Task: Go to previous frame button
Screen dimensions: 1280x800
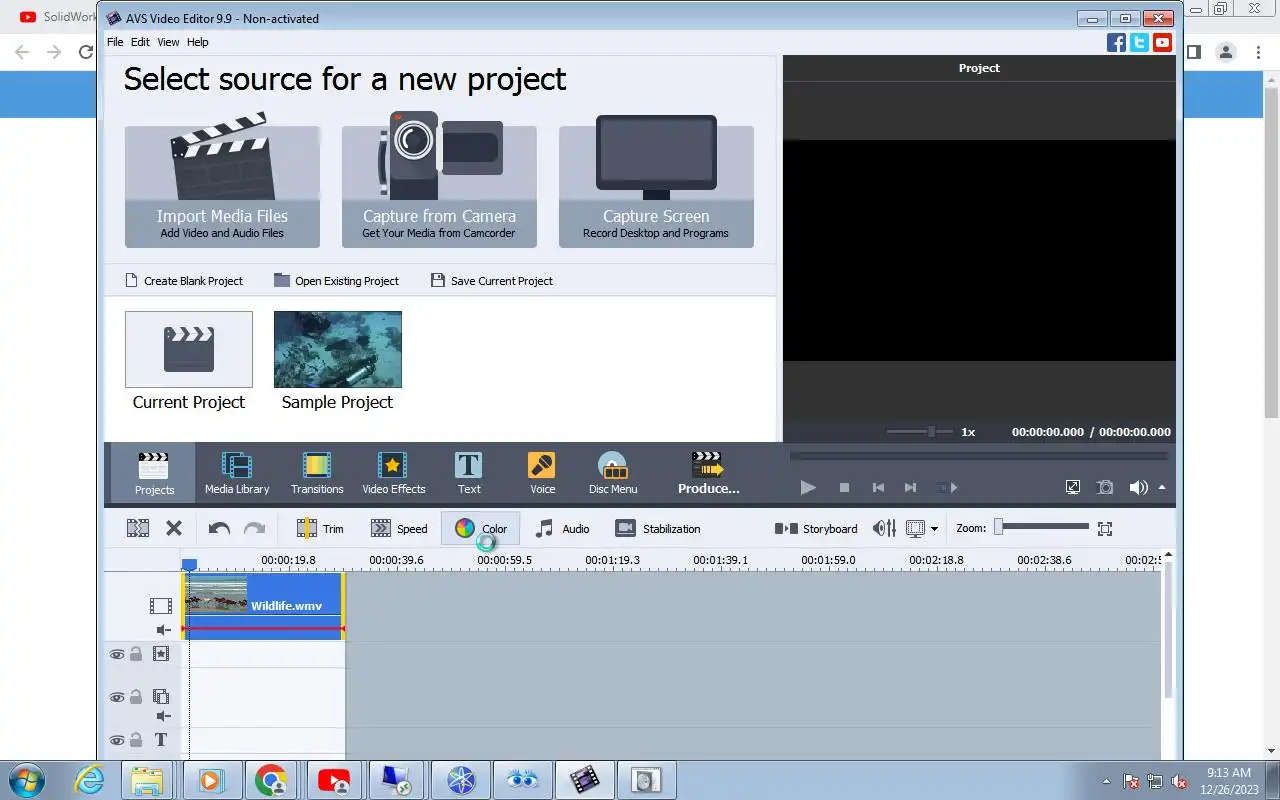Action: [x=878, y=487]
